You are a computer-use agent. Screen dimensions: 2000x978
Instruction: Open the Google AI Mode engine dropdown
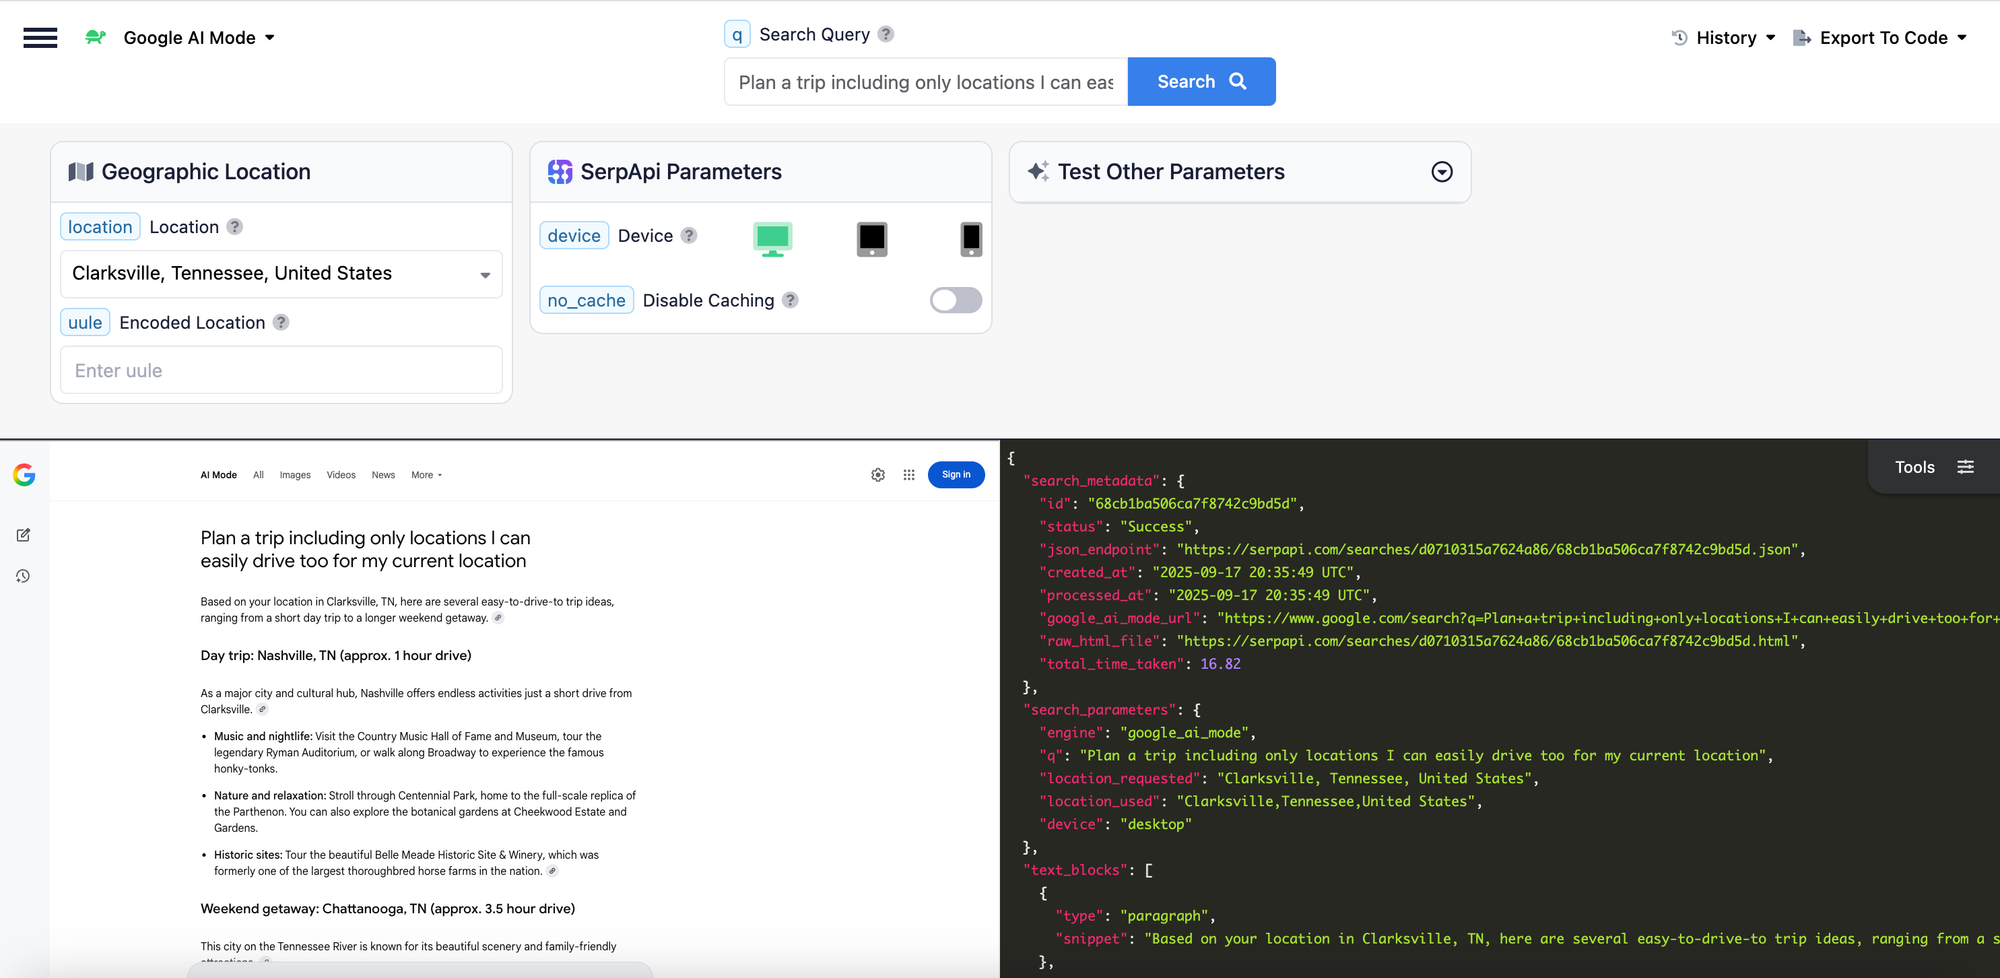click(199, 38)
